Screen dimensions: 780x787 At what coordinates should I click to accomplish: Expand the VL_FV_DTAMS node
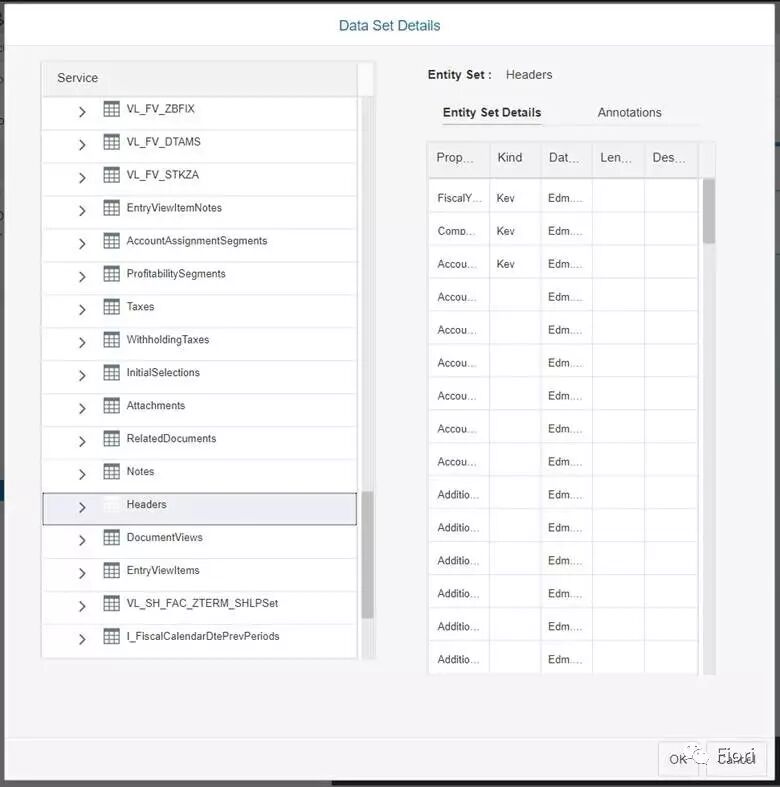[82, 145]
